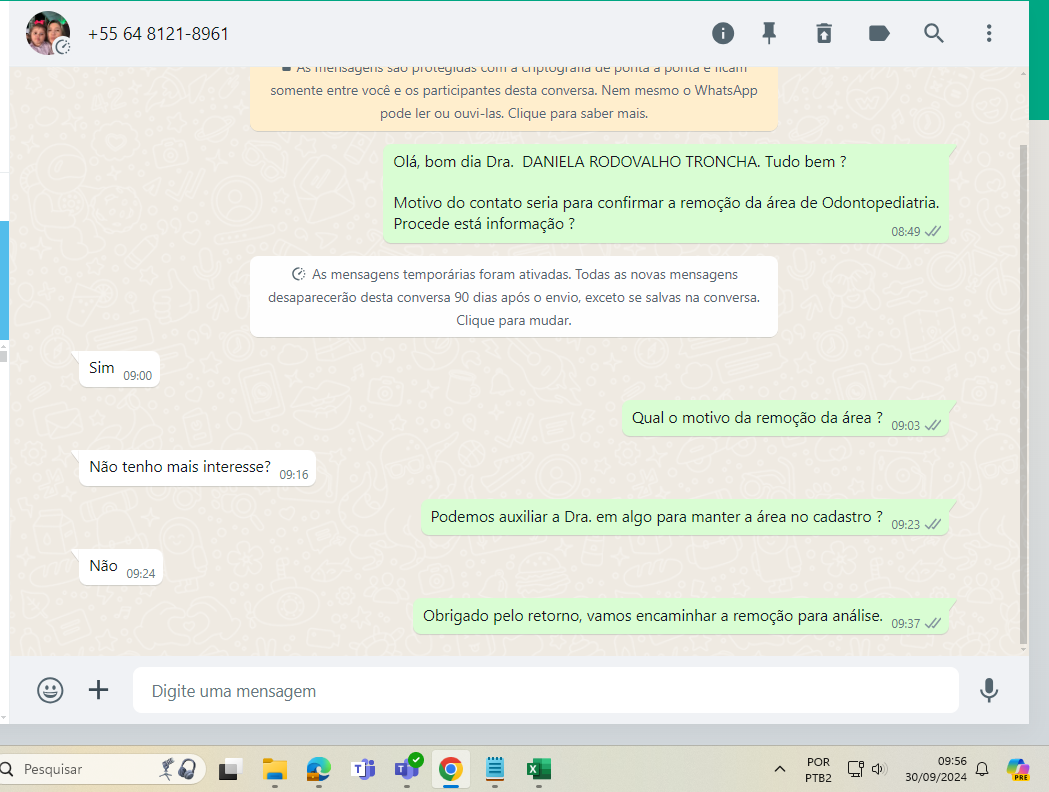
Task: Click the double-check read receipt at 08:49
Action: point(933,231)
